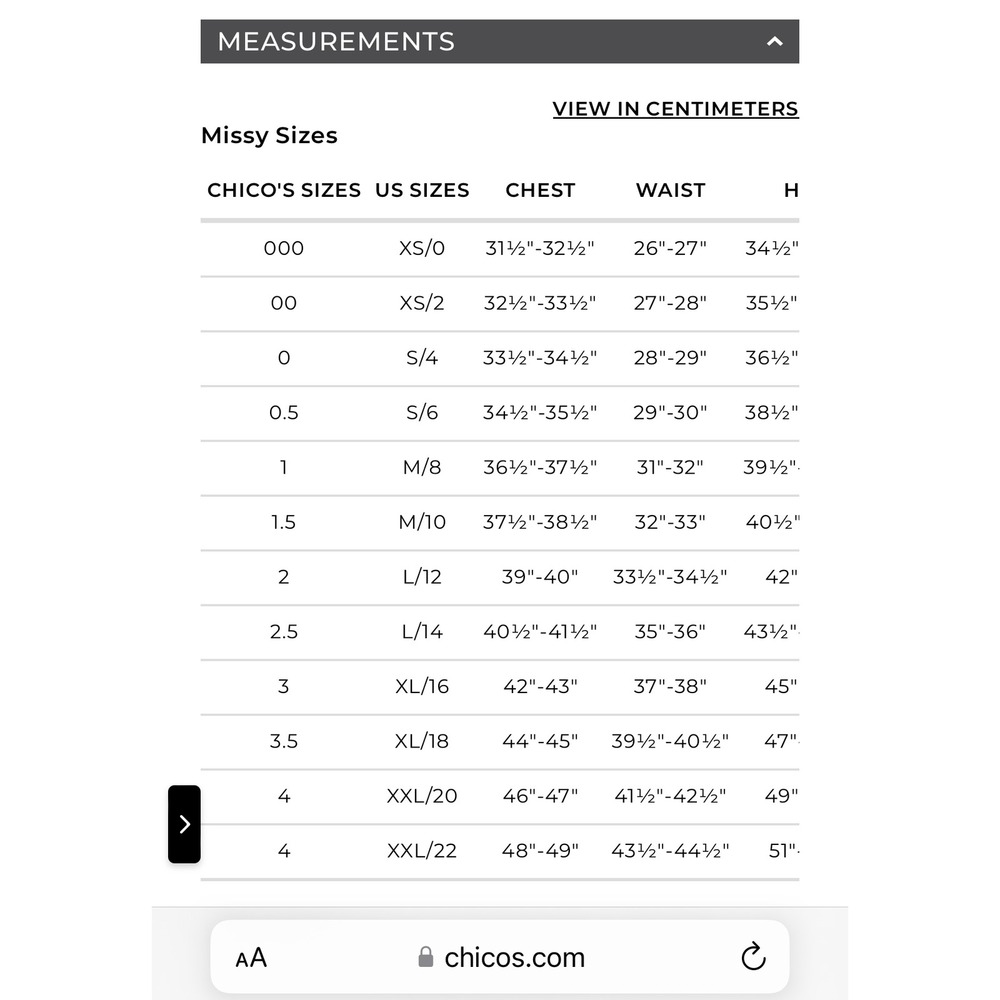Tap the chicos.com address field
Image resolution: width=1000 pixels, height=1000 pixels.
(x=514, y=958)
